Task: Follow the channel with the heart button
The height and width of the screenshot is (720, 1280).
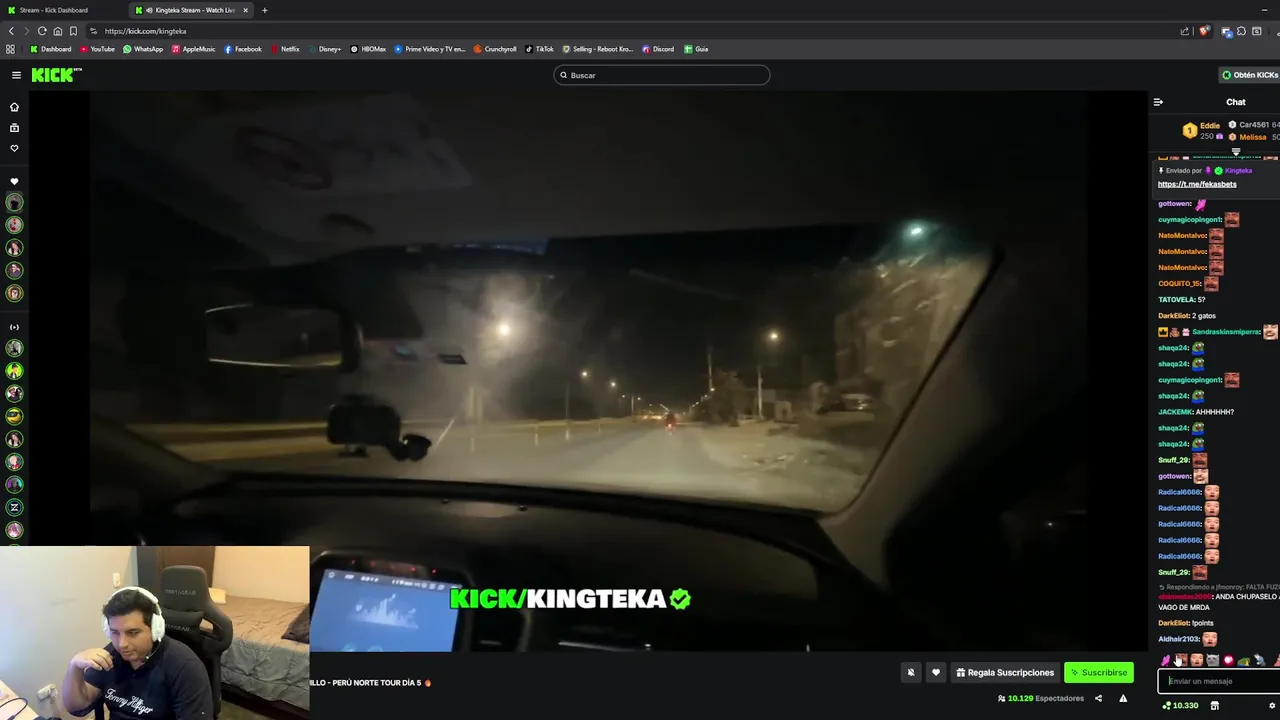Action: coord(936,673)
